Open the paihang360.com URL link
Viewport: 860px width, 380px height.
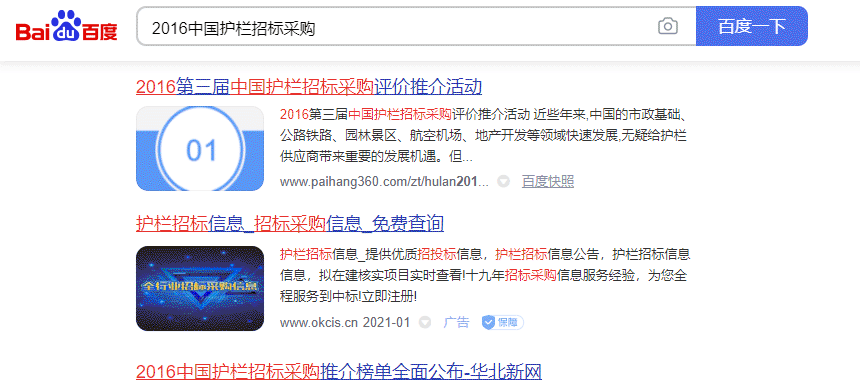click(x=384, y=182)
